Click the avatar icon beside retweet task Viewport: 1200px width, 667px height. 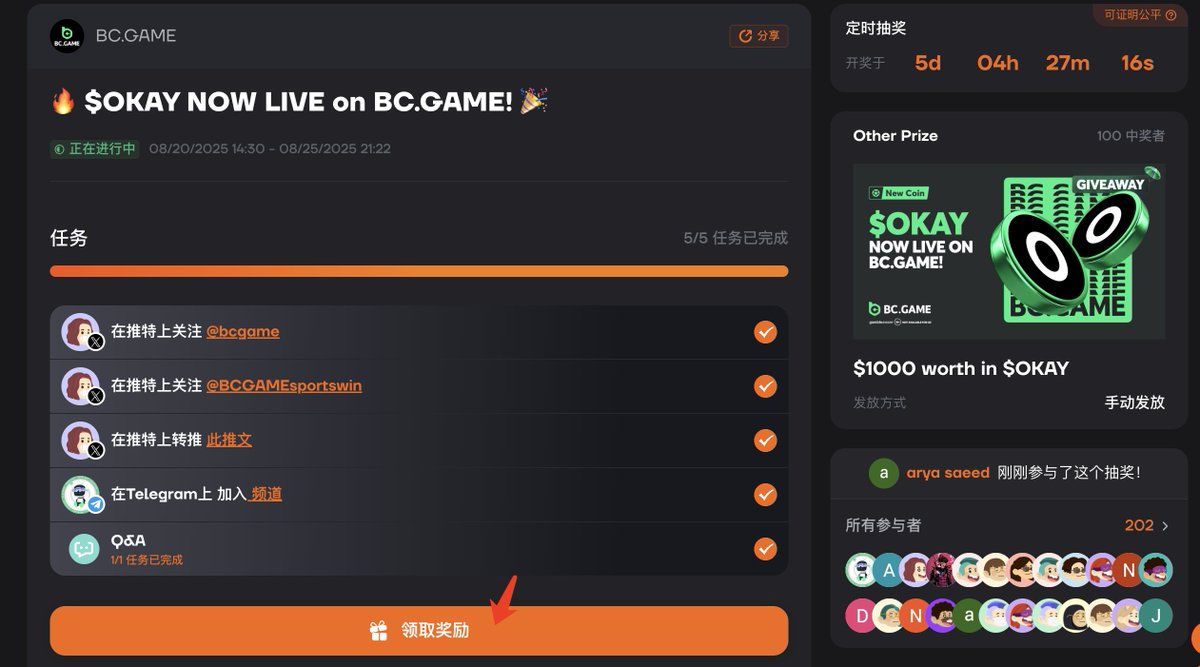81,440
